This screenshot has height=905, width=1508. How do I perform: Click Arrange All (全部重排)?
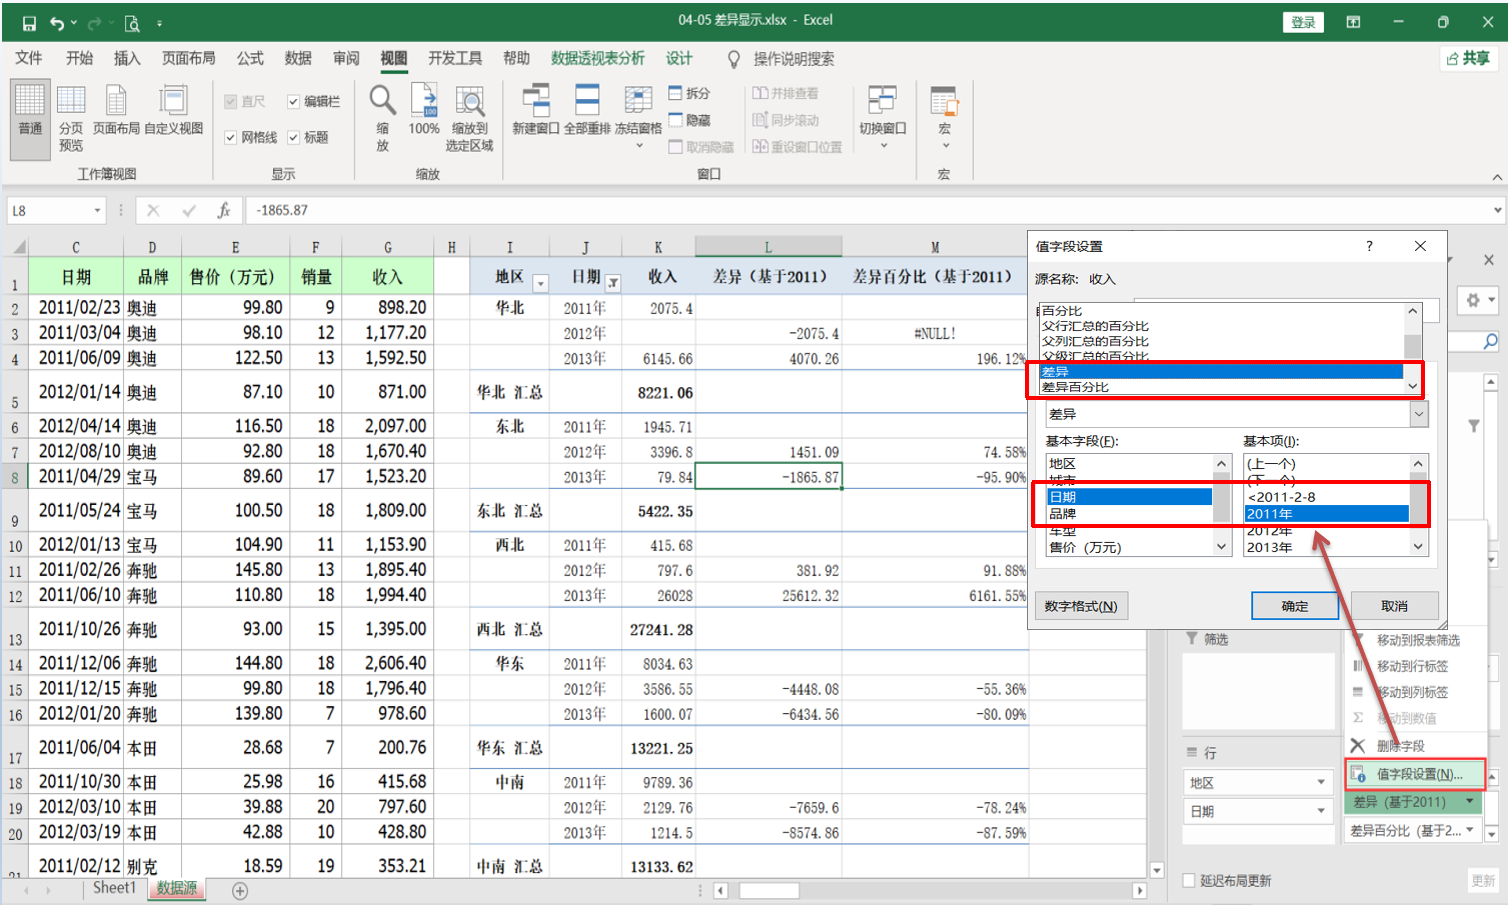(587, 111)
